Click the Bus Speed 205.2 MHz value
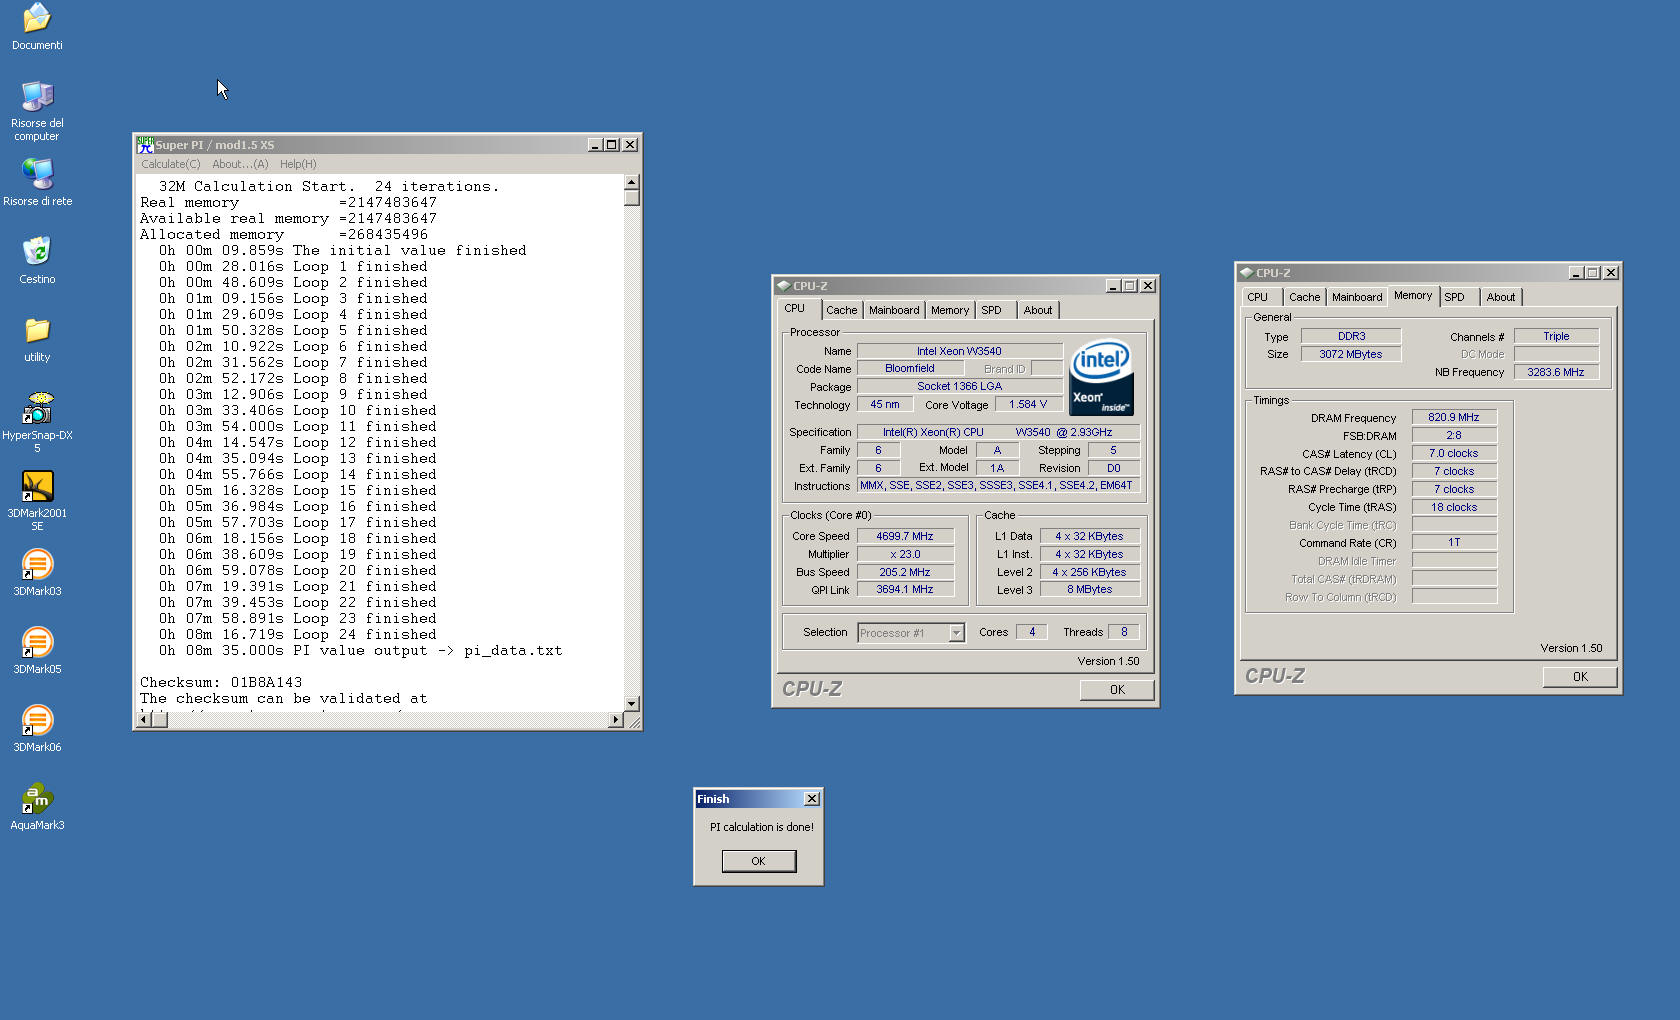Screen dimensions: 1680x1020 (x=905, y=572)
